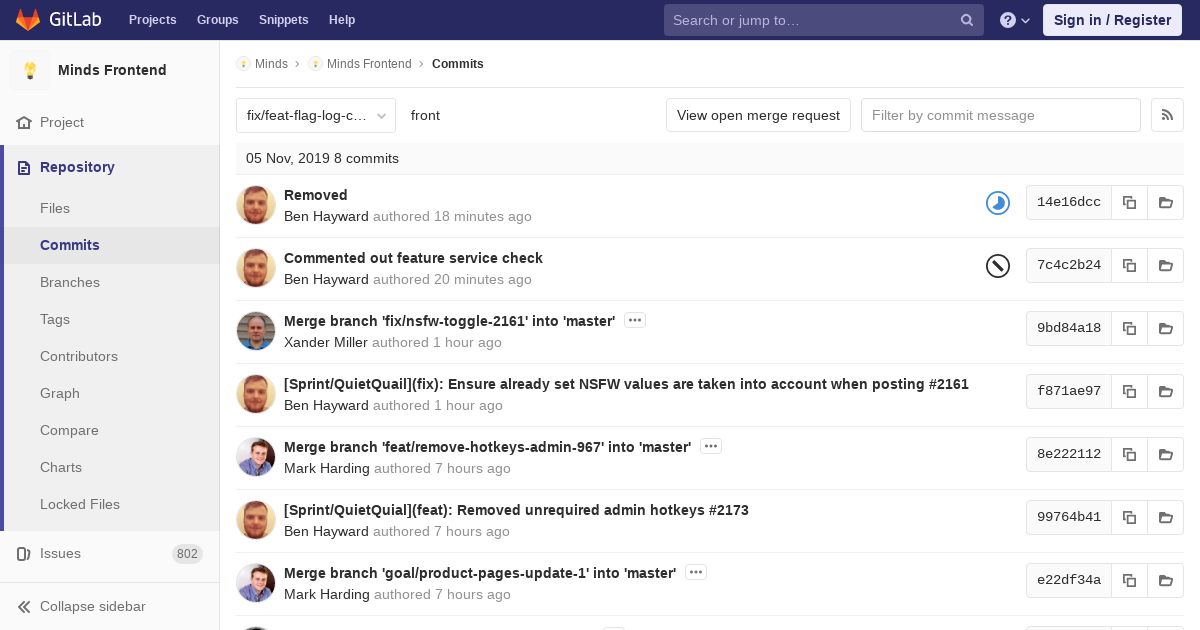Open canceled pipeline status icon for 7c4c2b24
Image resolution: width=1200 pixels, height=630 pixels.
(998, 265)
